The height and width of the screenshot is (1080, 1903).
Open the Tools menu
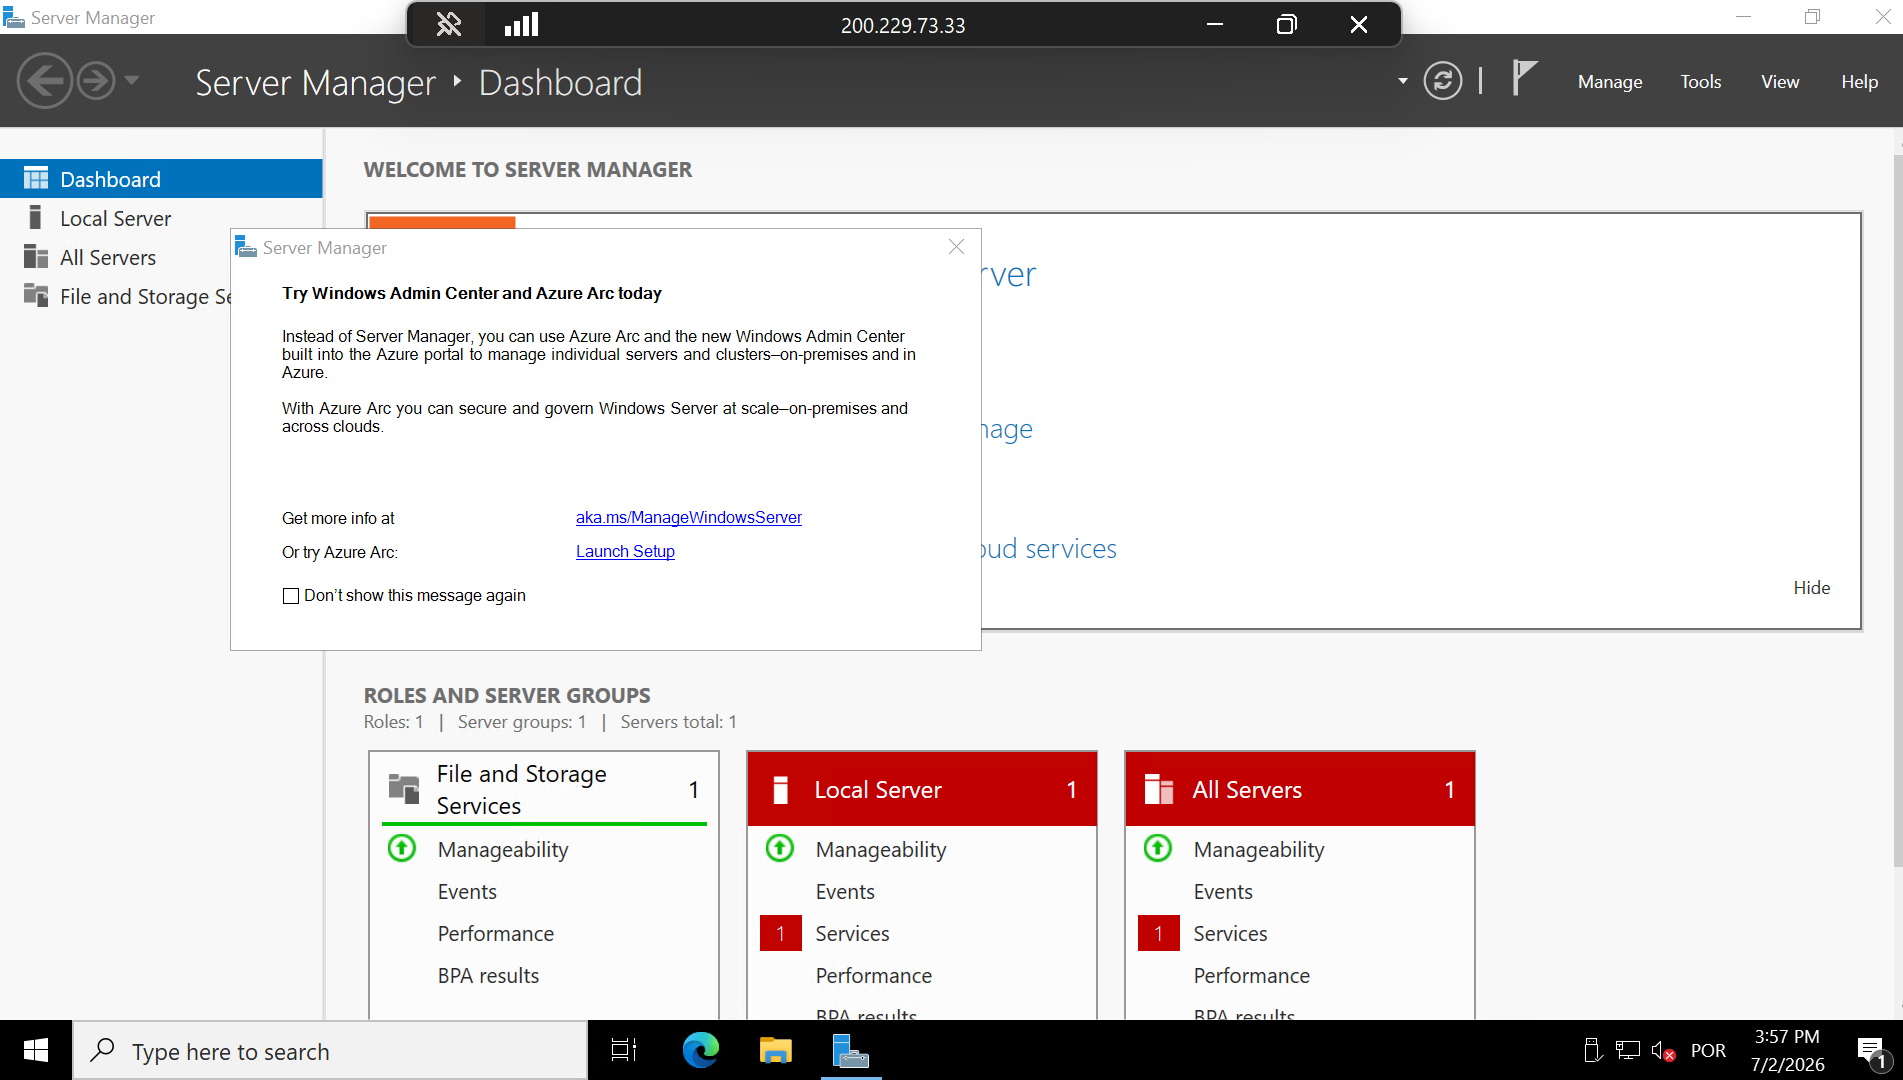[1700, 82]
